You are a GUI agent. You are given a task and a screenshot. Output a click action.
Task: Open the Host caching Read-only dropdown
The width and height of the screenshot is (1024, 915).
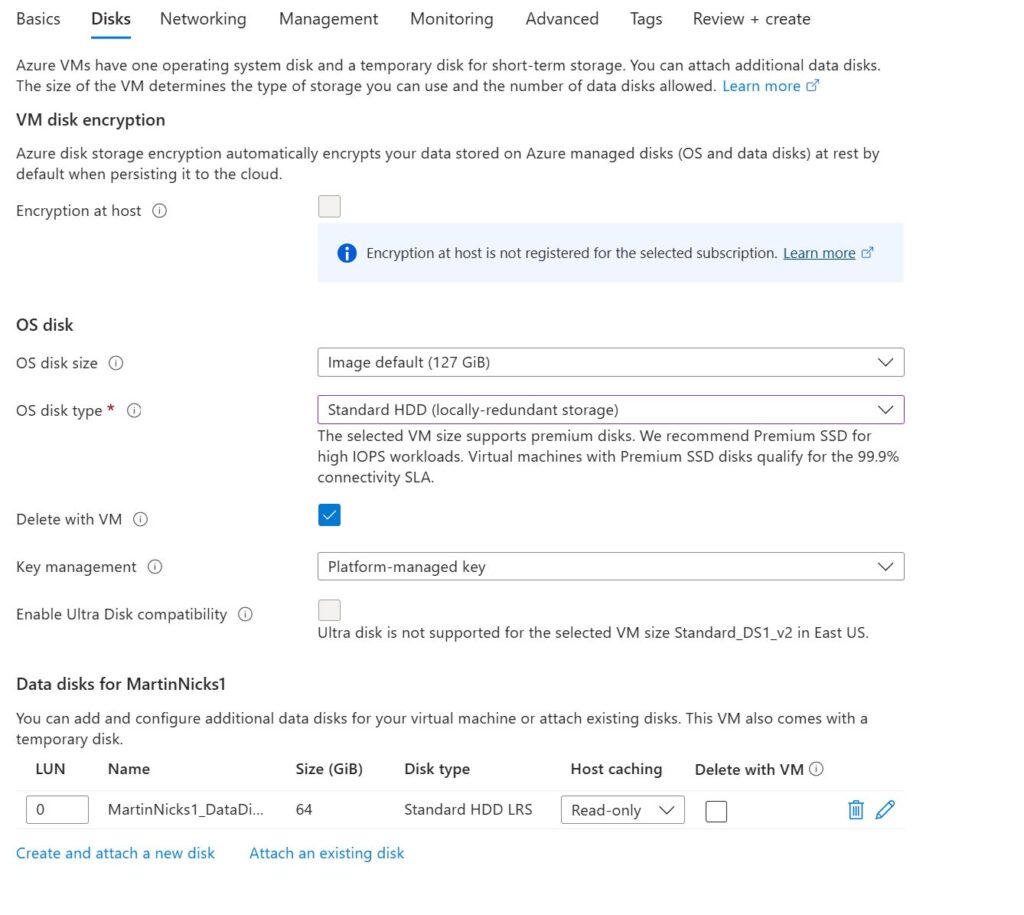(x=622, y=810)
